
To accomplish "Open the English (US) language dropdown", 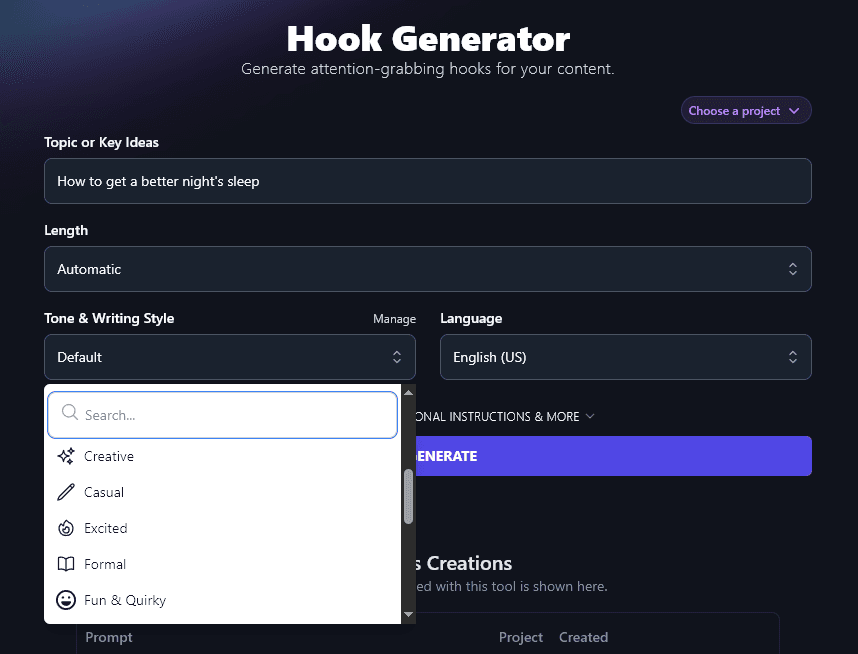I will 626,357.
